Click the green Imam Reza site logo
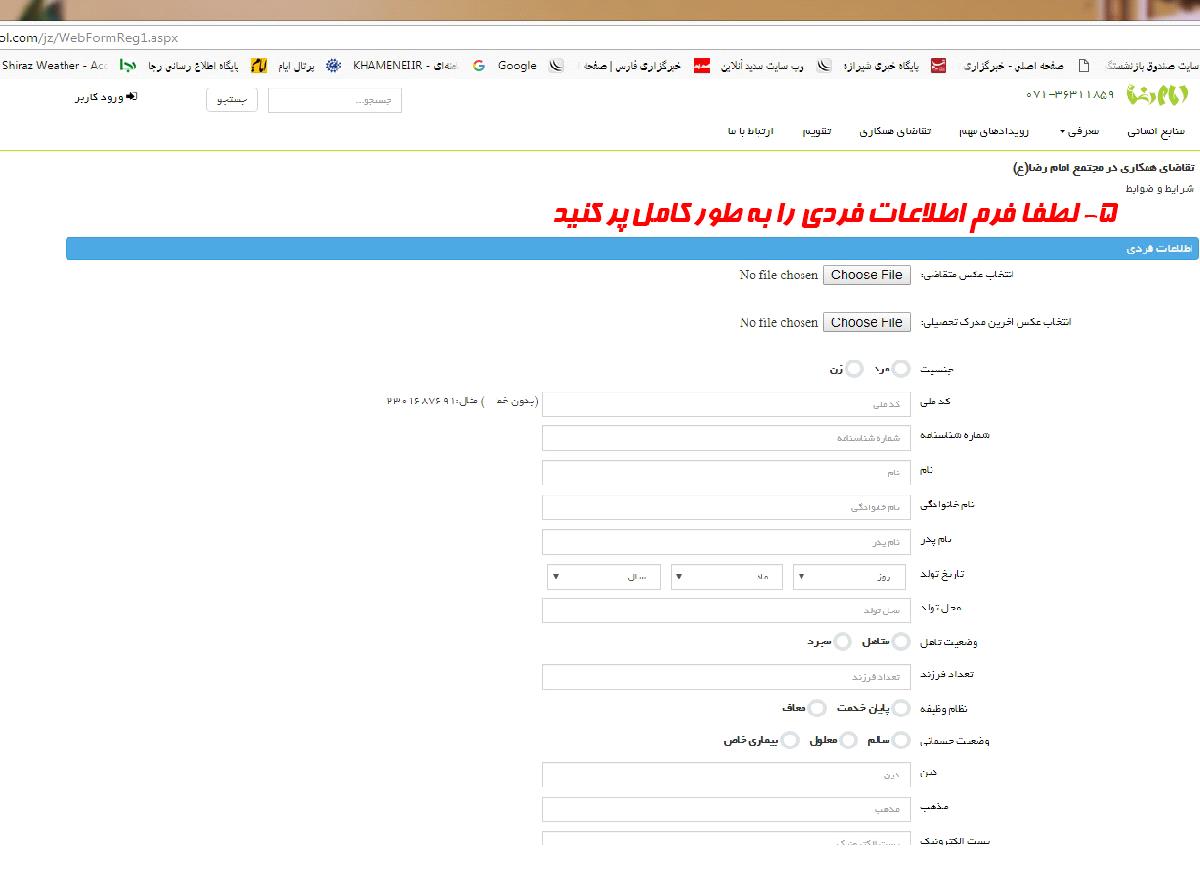This screenshot has width=1200, height=875. coord(1157,95)
